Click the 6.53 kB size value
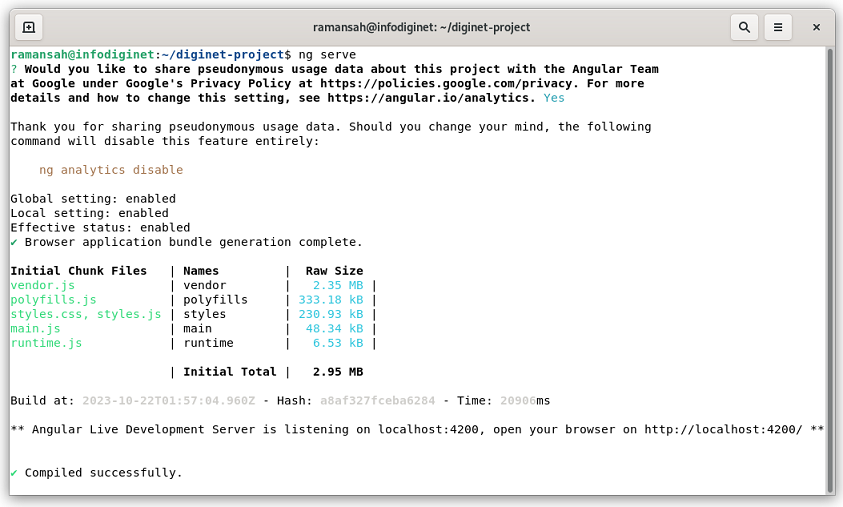This screenshot has width=843, height=507. (x=338, y=343)
